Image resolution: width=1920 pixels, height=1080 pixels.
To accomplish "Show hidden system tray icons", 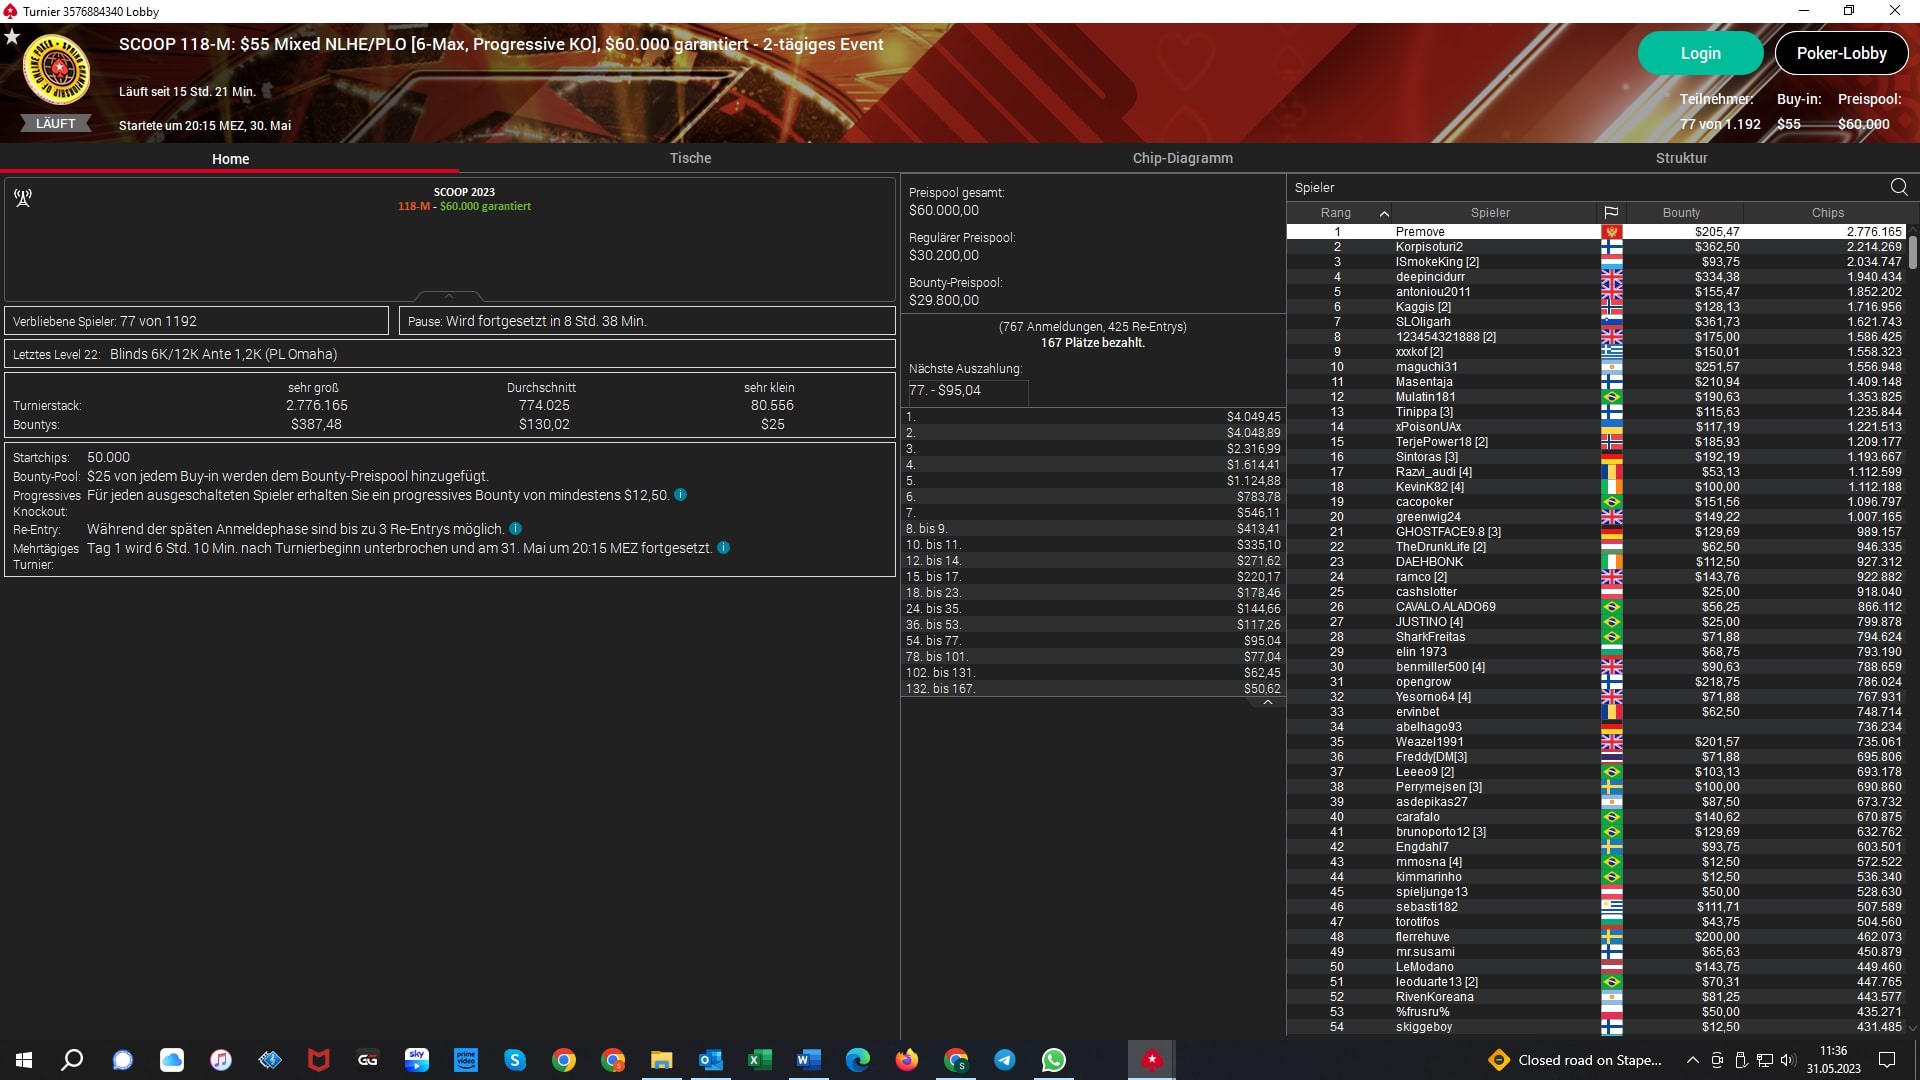I will (x=1692, y=1060).
